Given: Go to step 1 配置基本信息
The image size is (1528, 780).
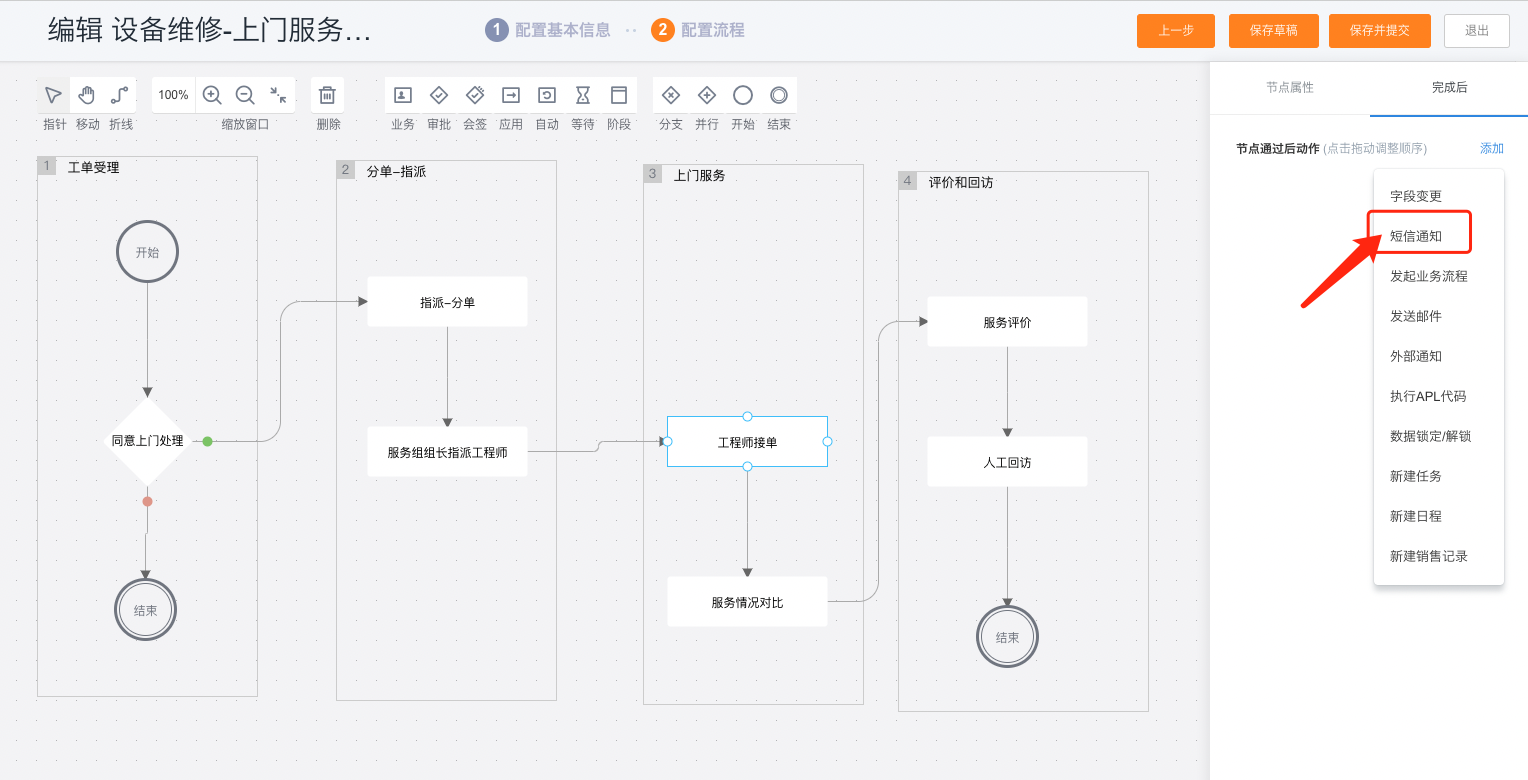Looking at the screenshot, I should 548,30.
